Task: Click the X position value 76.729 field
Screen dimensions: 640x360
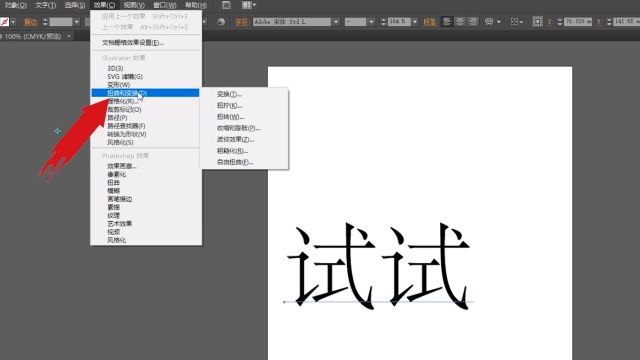Action: [578, 22]
